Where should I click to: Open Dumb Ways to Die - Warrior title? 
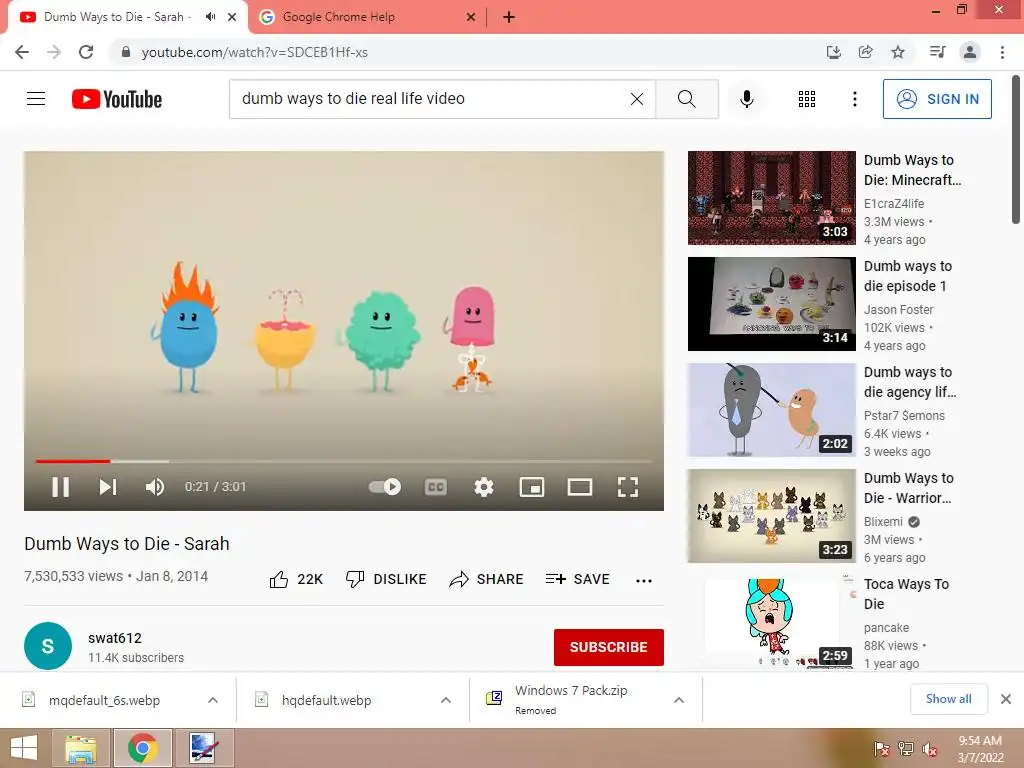click(x=908, y=488)
